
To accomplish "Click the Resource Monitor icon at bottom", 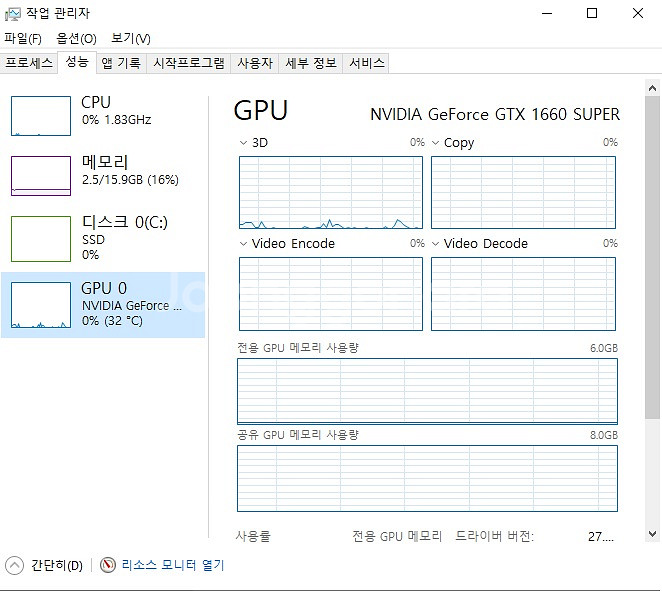I will pos(108,565).
